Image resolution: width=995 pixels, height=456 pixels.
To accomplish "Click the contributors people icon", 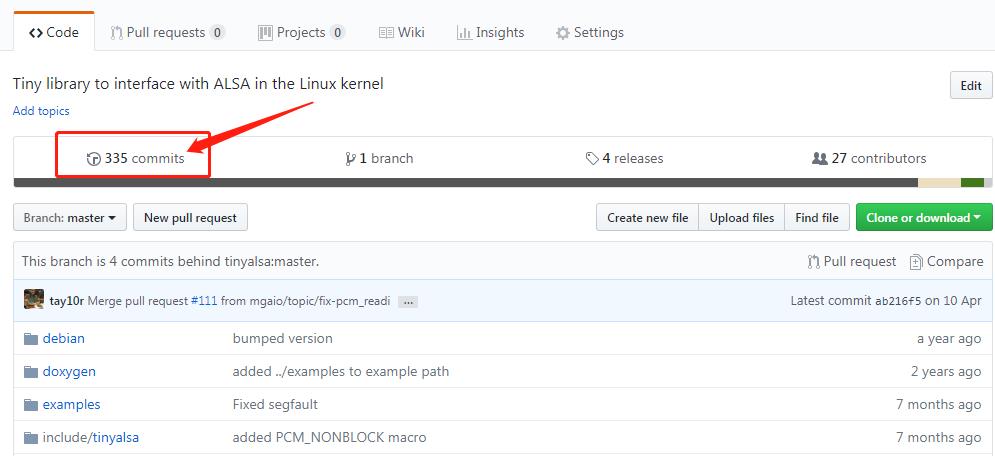I will click(820, 158).
